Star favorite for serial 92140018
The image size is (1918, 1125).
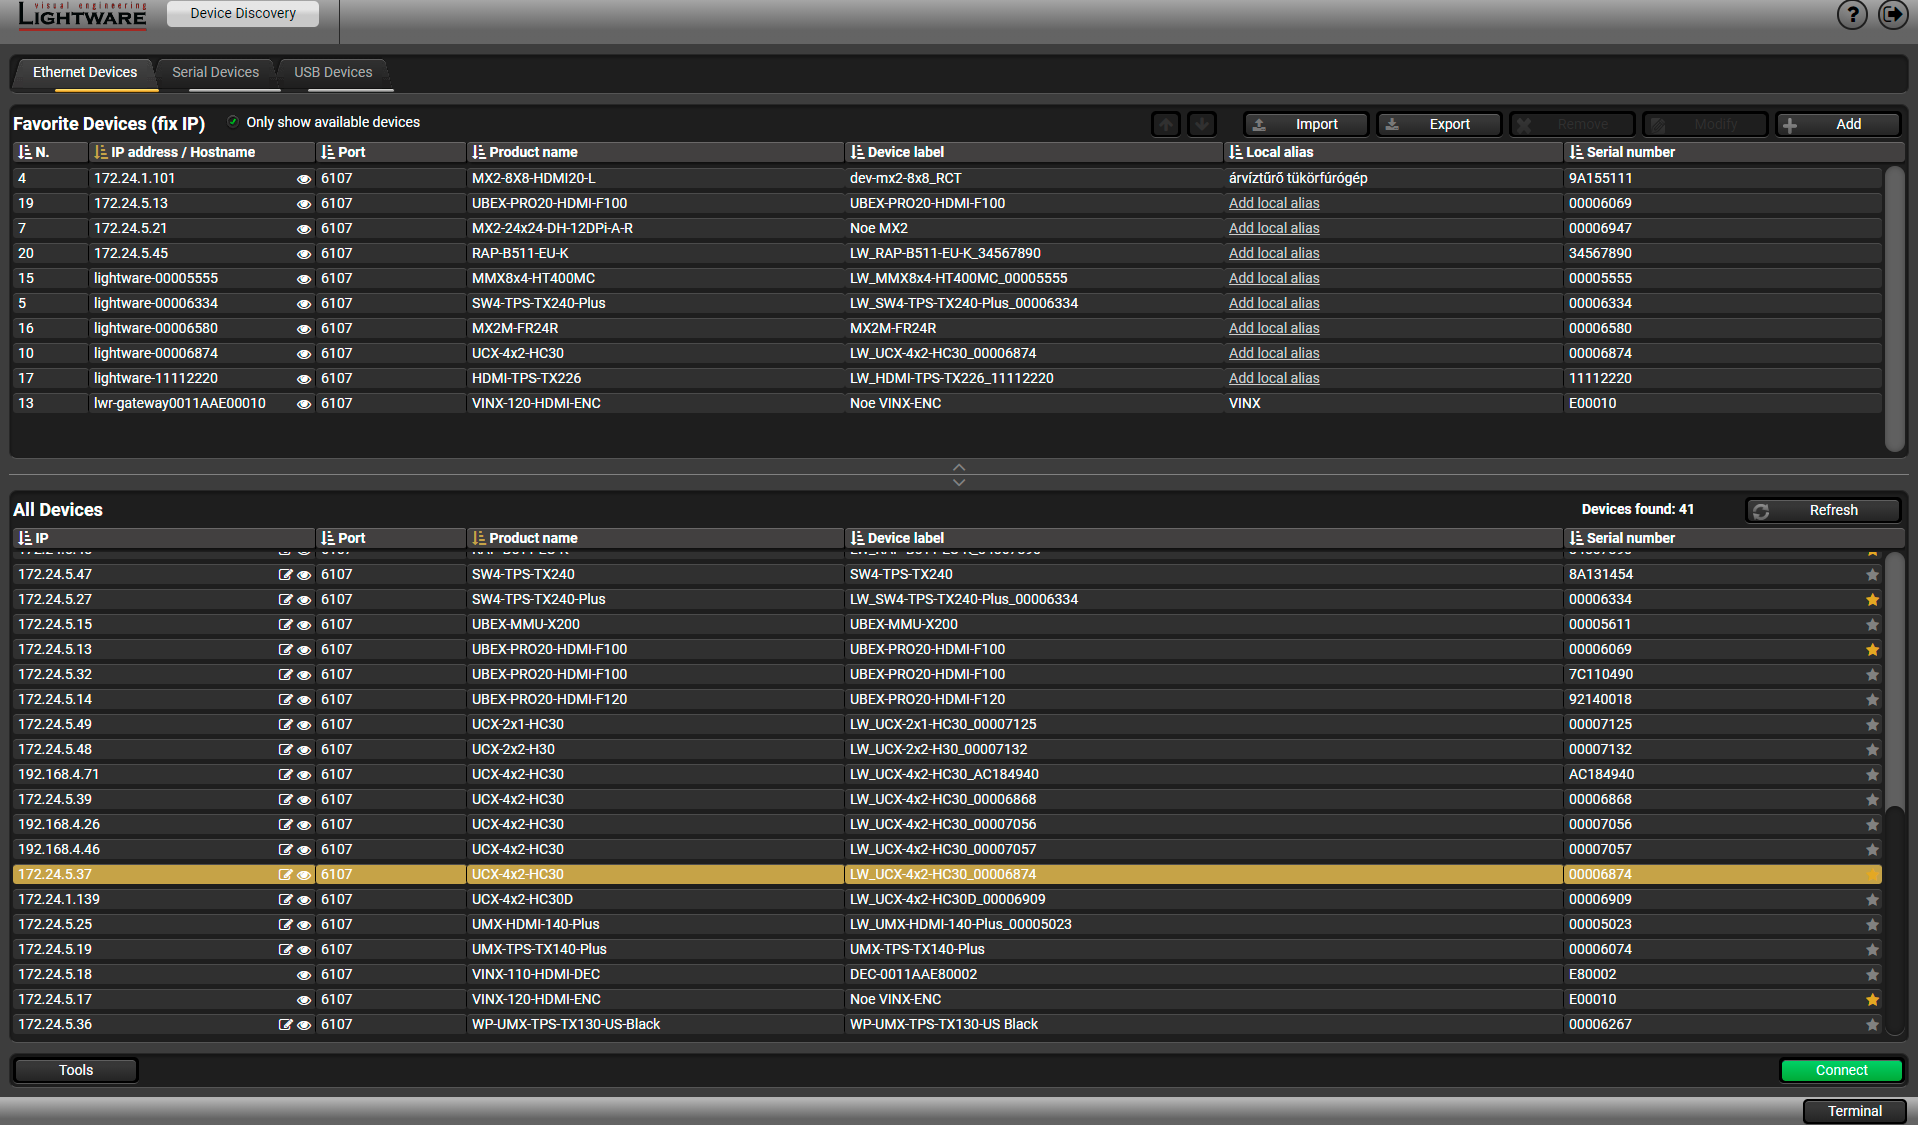(x=1872, y=700)
